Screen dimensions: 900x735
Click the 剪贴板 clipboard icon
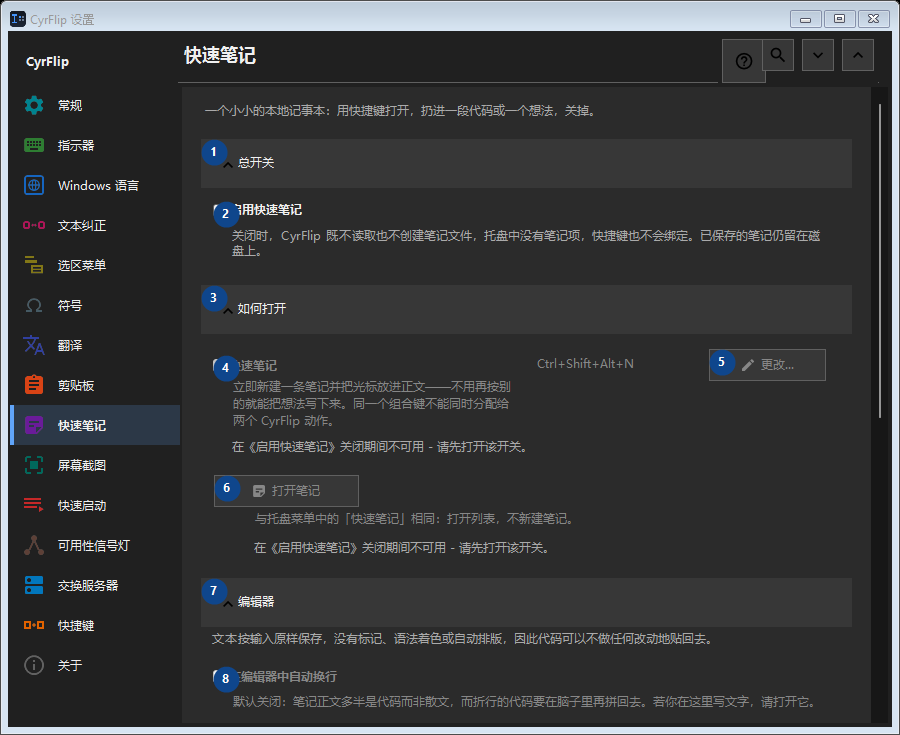[34, 385]
